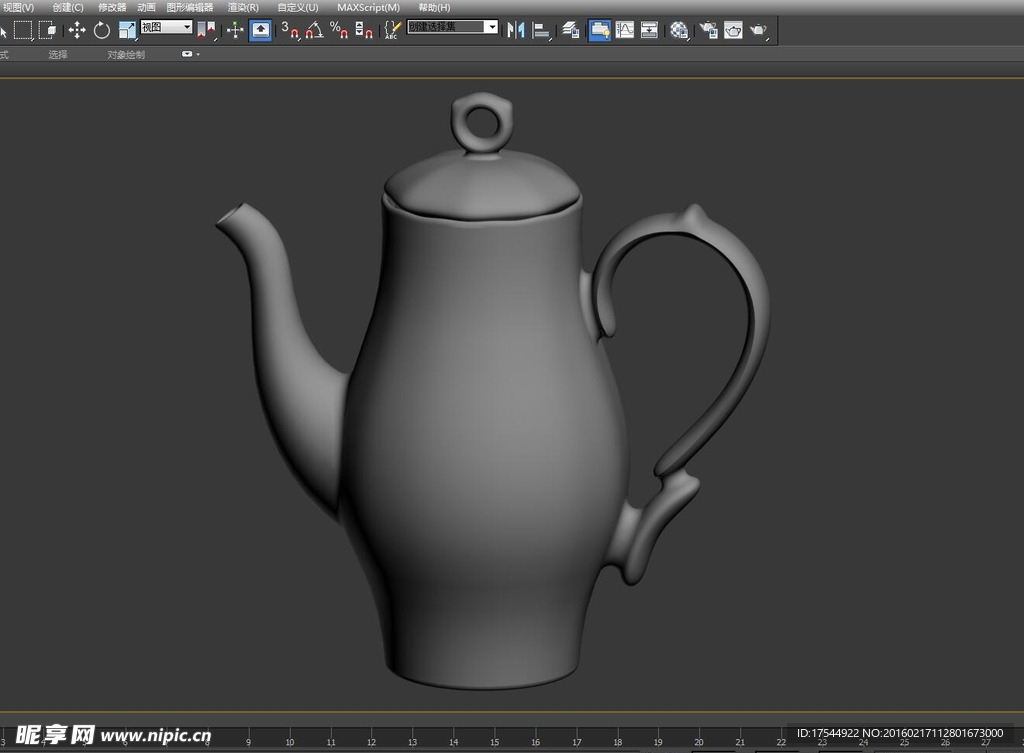Open the 渲染(R) rendering menu
Viewport: 1024px width, 753px height.
coord(243,7)
